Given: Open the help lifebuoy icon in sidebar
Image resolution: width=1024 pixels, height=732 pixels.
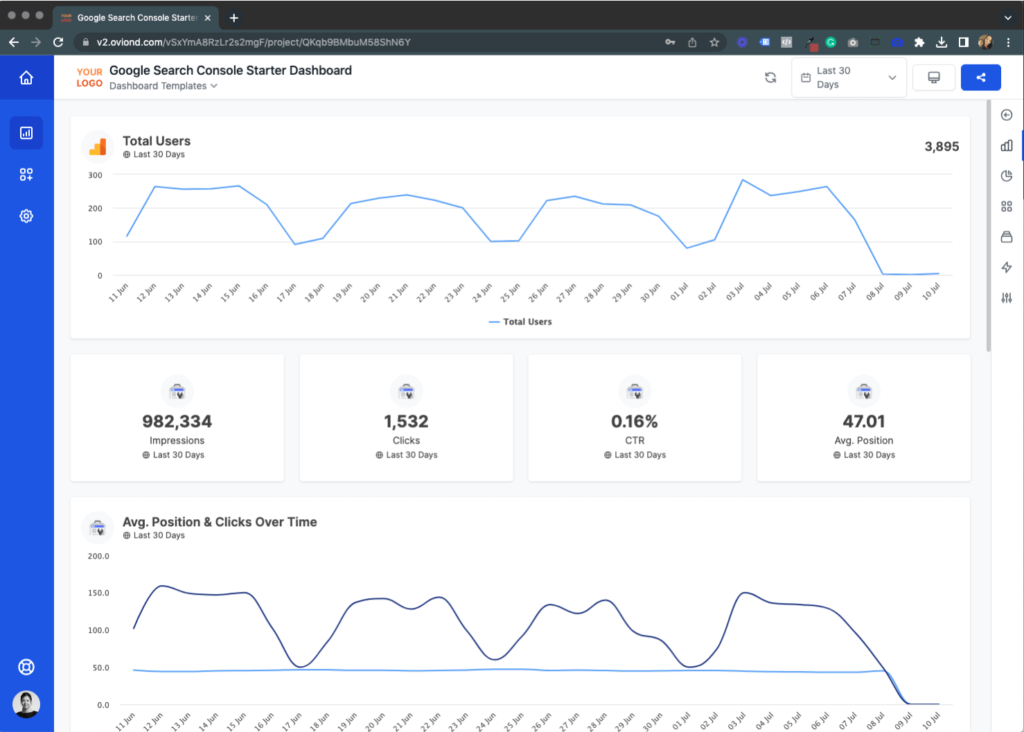Looking at the screenshot, I should pos(26,667).
